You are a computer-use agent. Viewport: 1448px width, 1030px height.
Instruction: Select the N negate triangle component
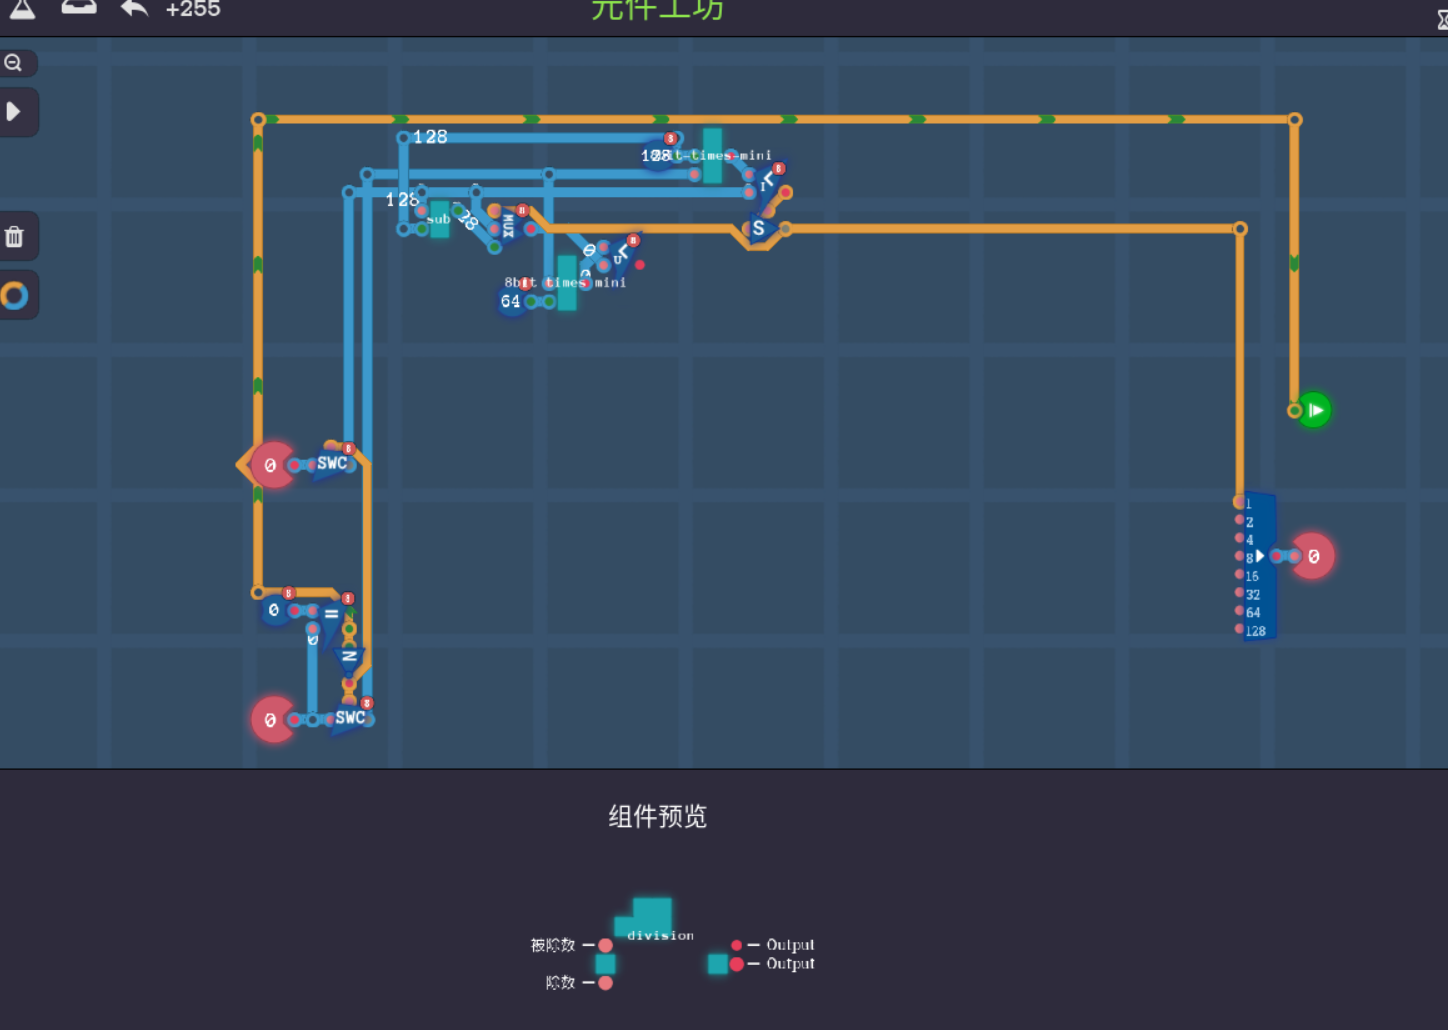click(x=349, y=657)
